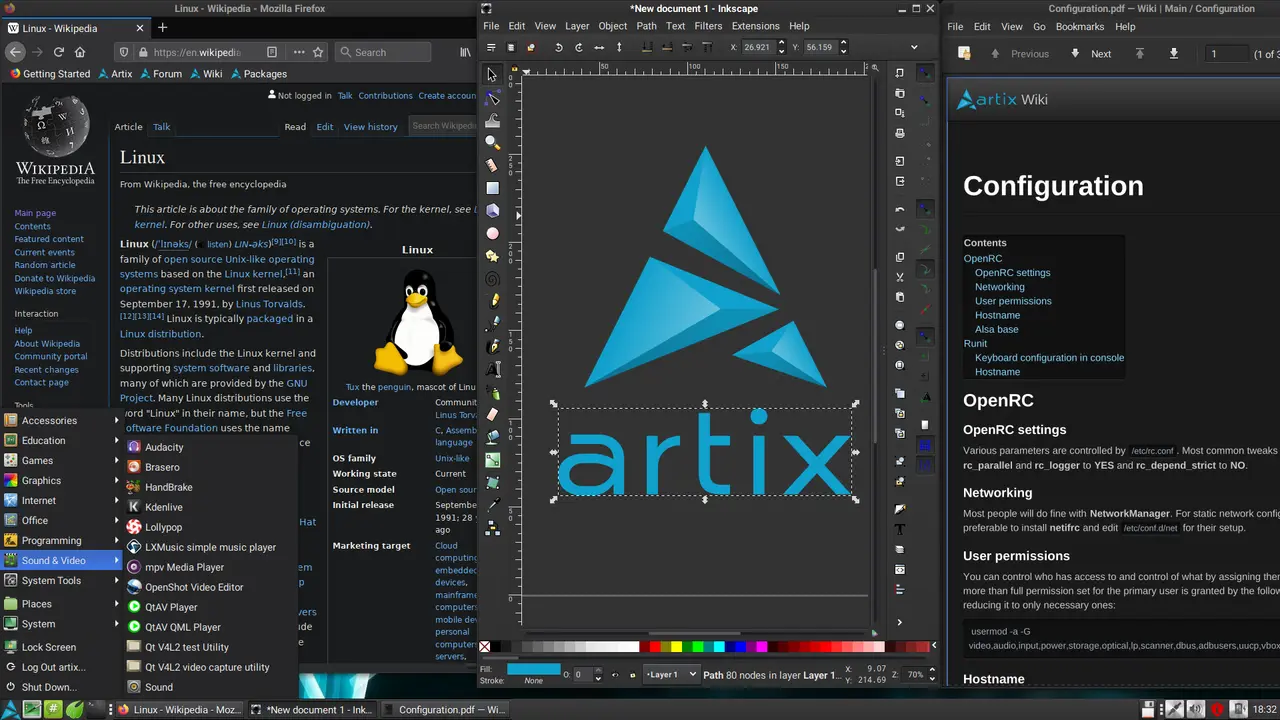The width and height of the screenshot is (1280, 720).
Task: Click Shut Down in the start menu
Action: 61,687
